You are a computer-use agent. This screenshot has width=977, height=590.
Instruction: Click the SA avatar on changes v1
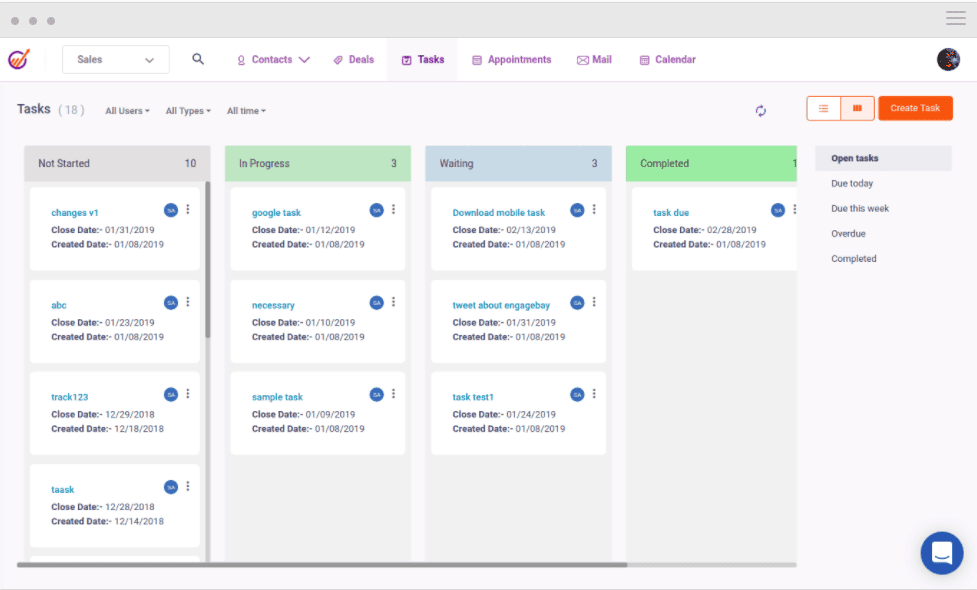pyautogui.click(x=170, y=209)
